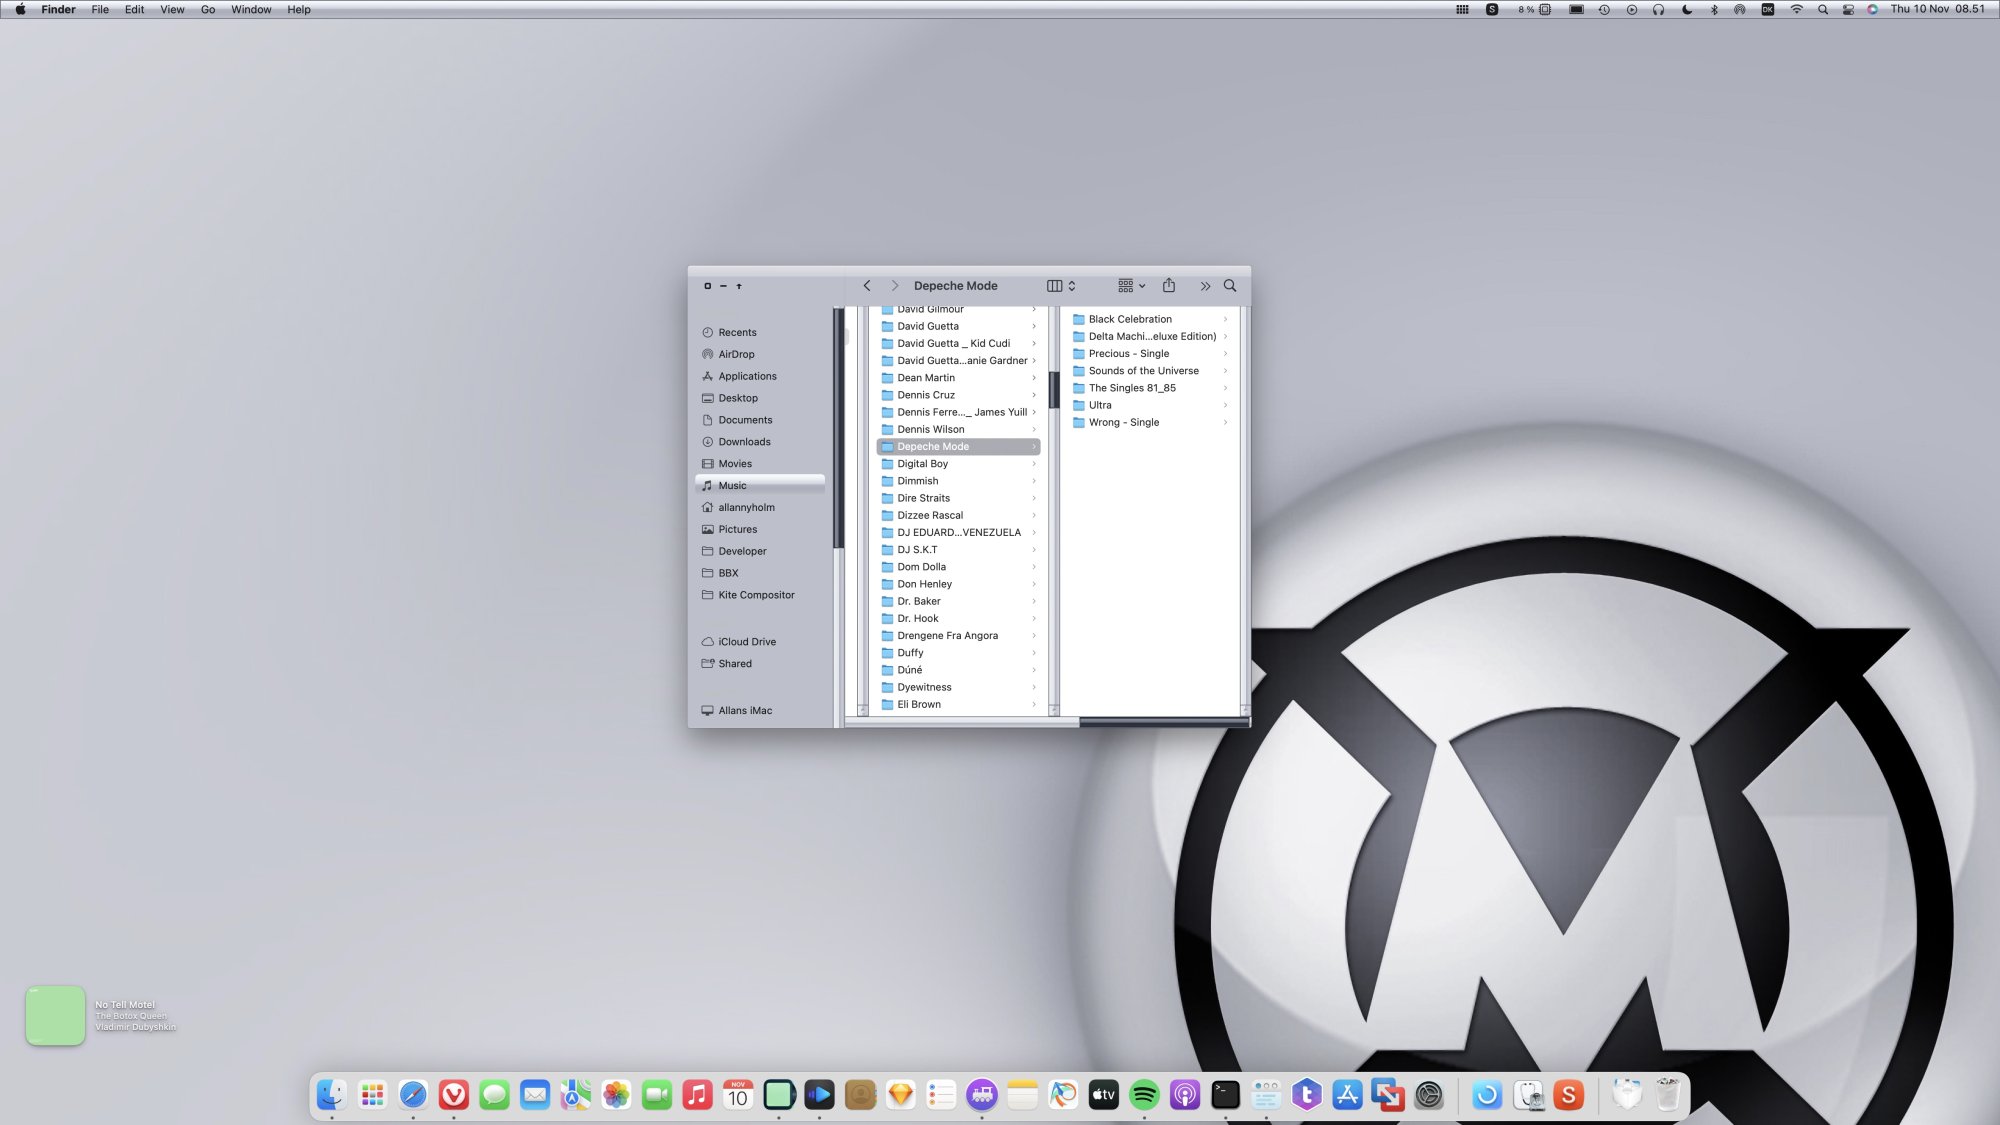Click the horizontal scrollbar at window bottom
The height and width of the screenshot is (1125, 2000).
tap(1163, 721)
